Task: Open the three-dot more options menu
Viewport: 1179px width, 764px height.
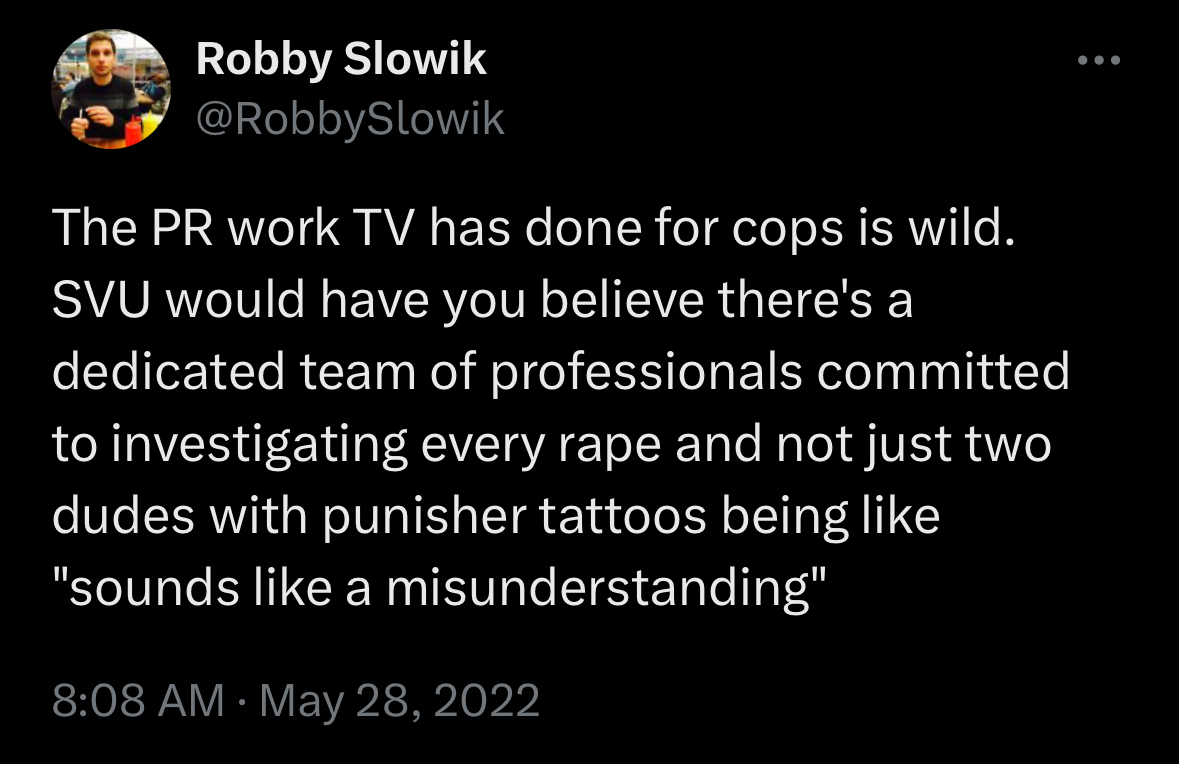Action: pyautogui.click(x=1101, y=61)
